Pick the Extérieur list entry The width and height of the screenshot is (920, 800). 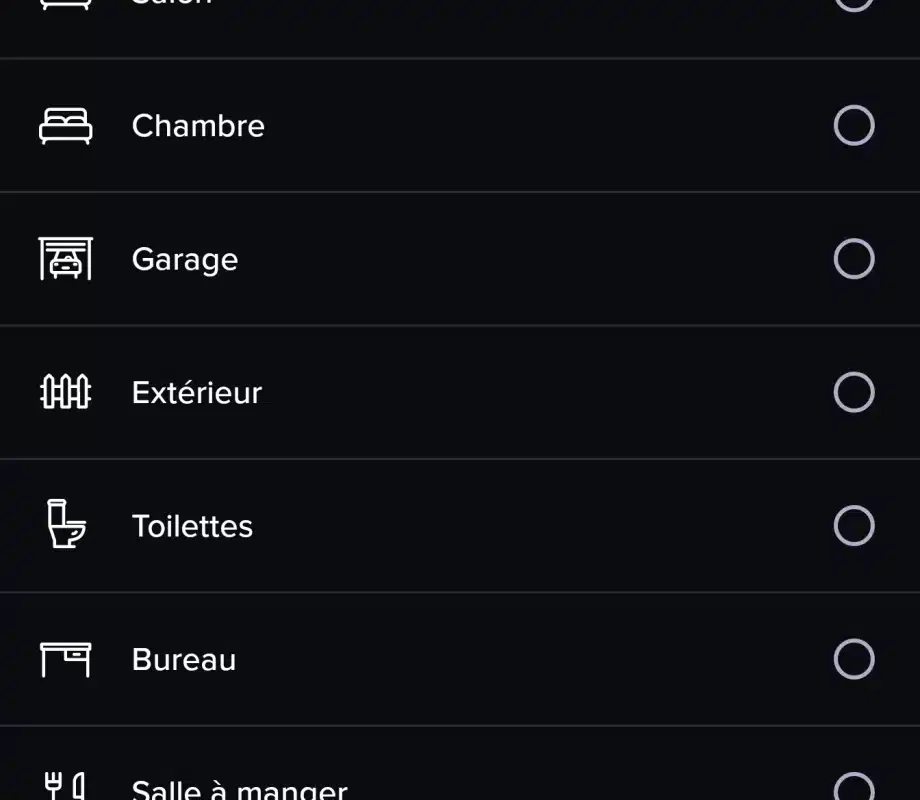tap(460, 392)
